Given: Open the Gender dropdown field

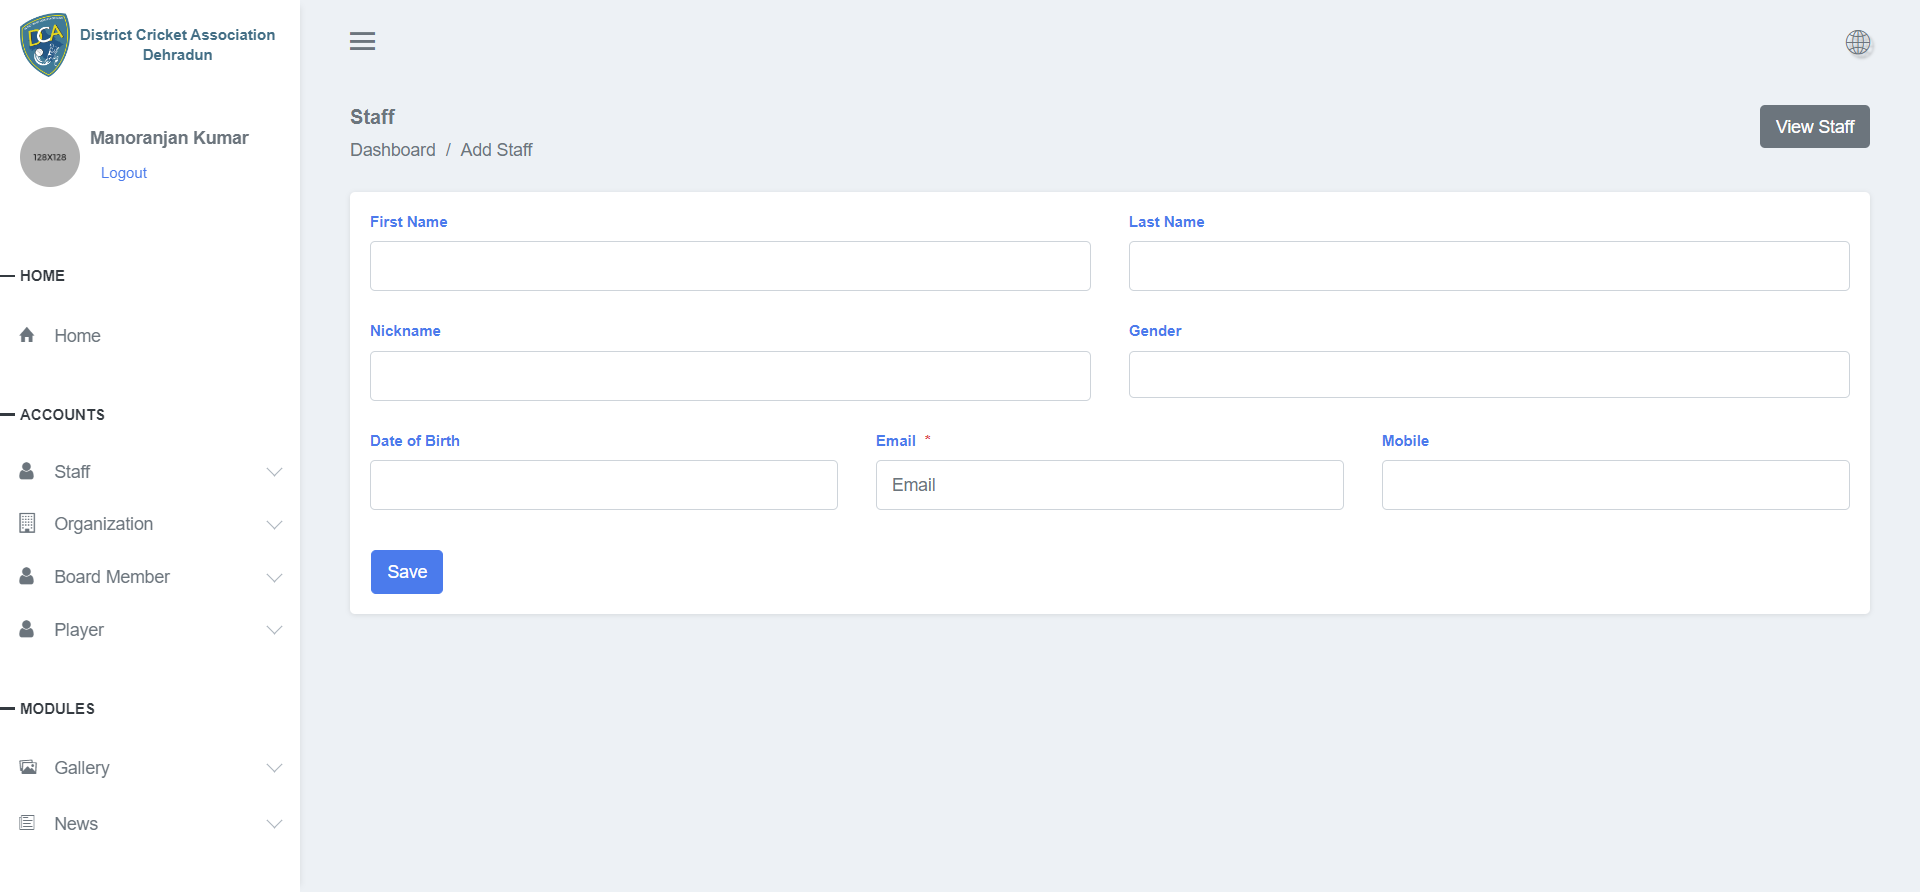Looking at the screenshot, I should [x=1488, y=375].
